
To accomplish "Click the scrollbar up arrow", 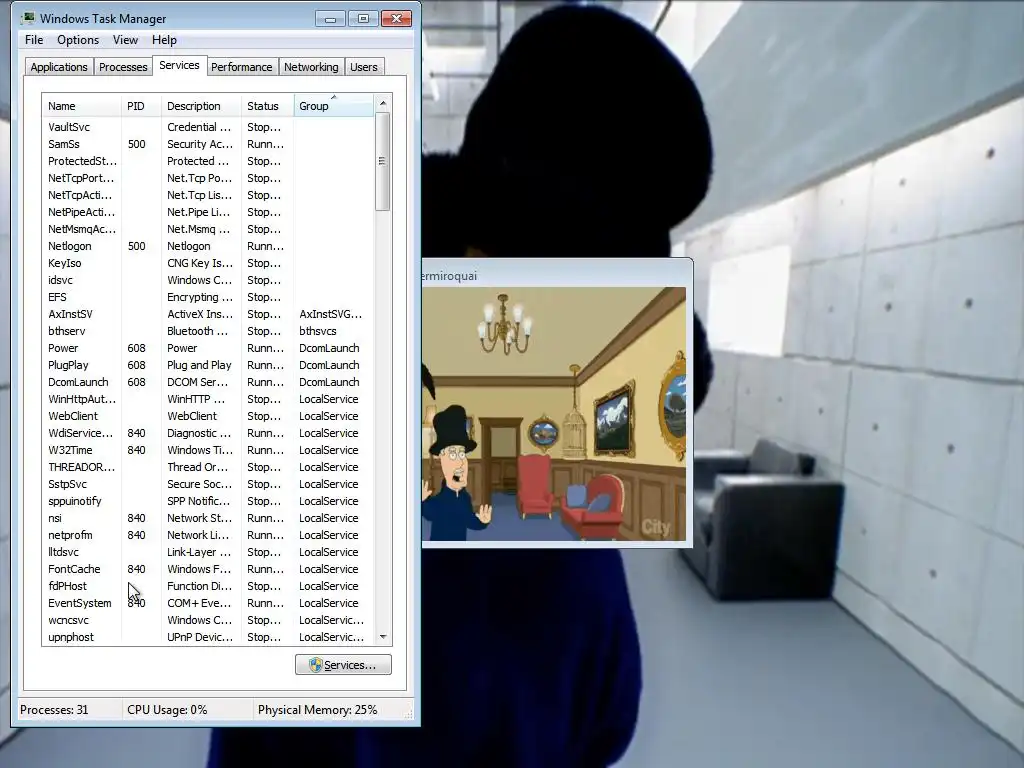I will (x=383, y=103).
